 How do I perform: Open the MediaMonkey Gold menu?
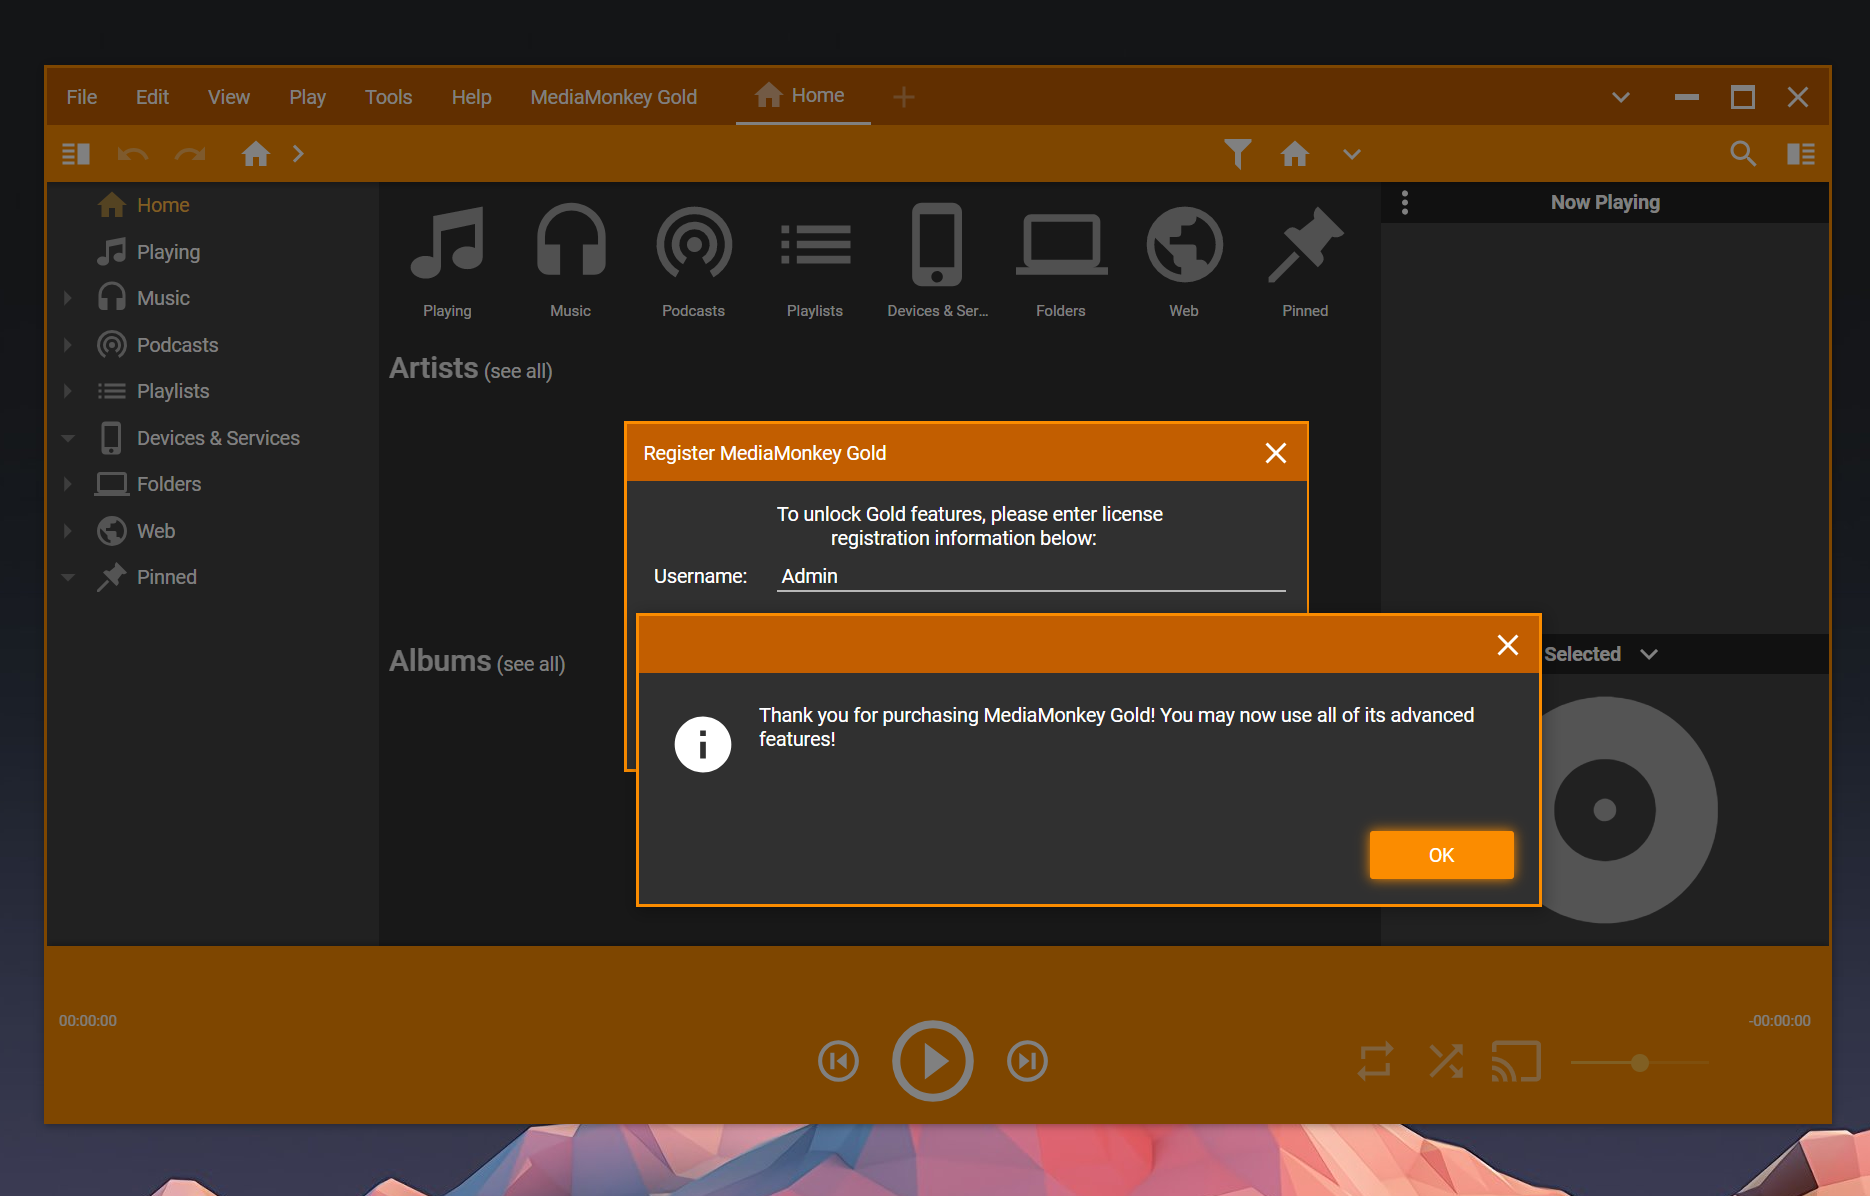tap(614, 97)
